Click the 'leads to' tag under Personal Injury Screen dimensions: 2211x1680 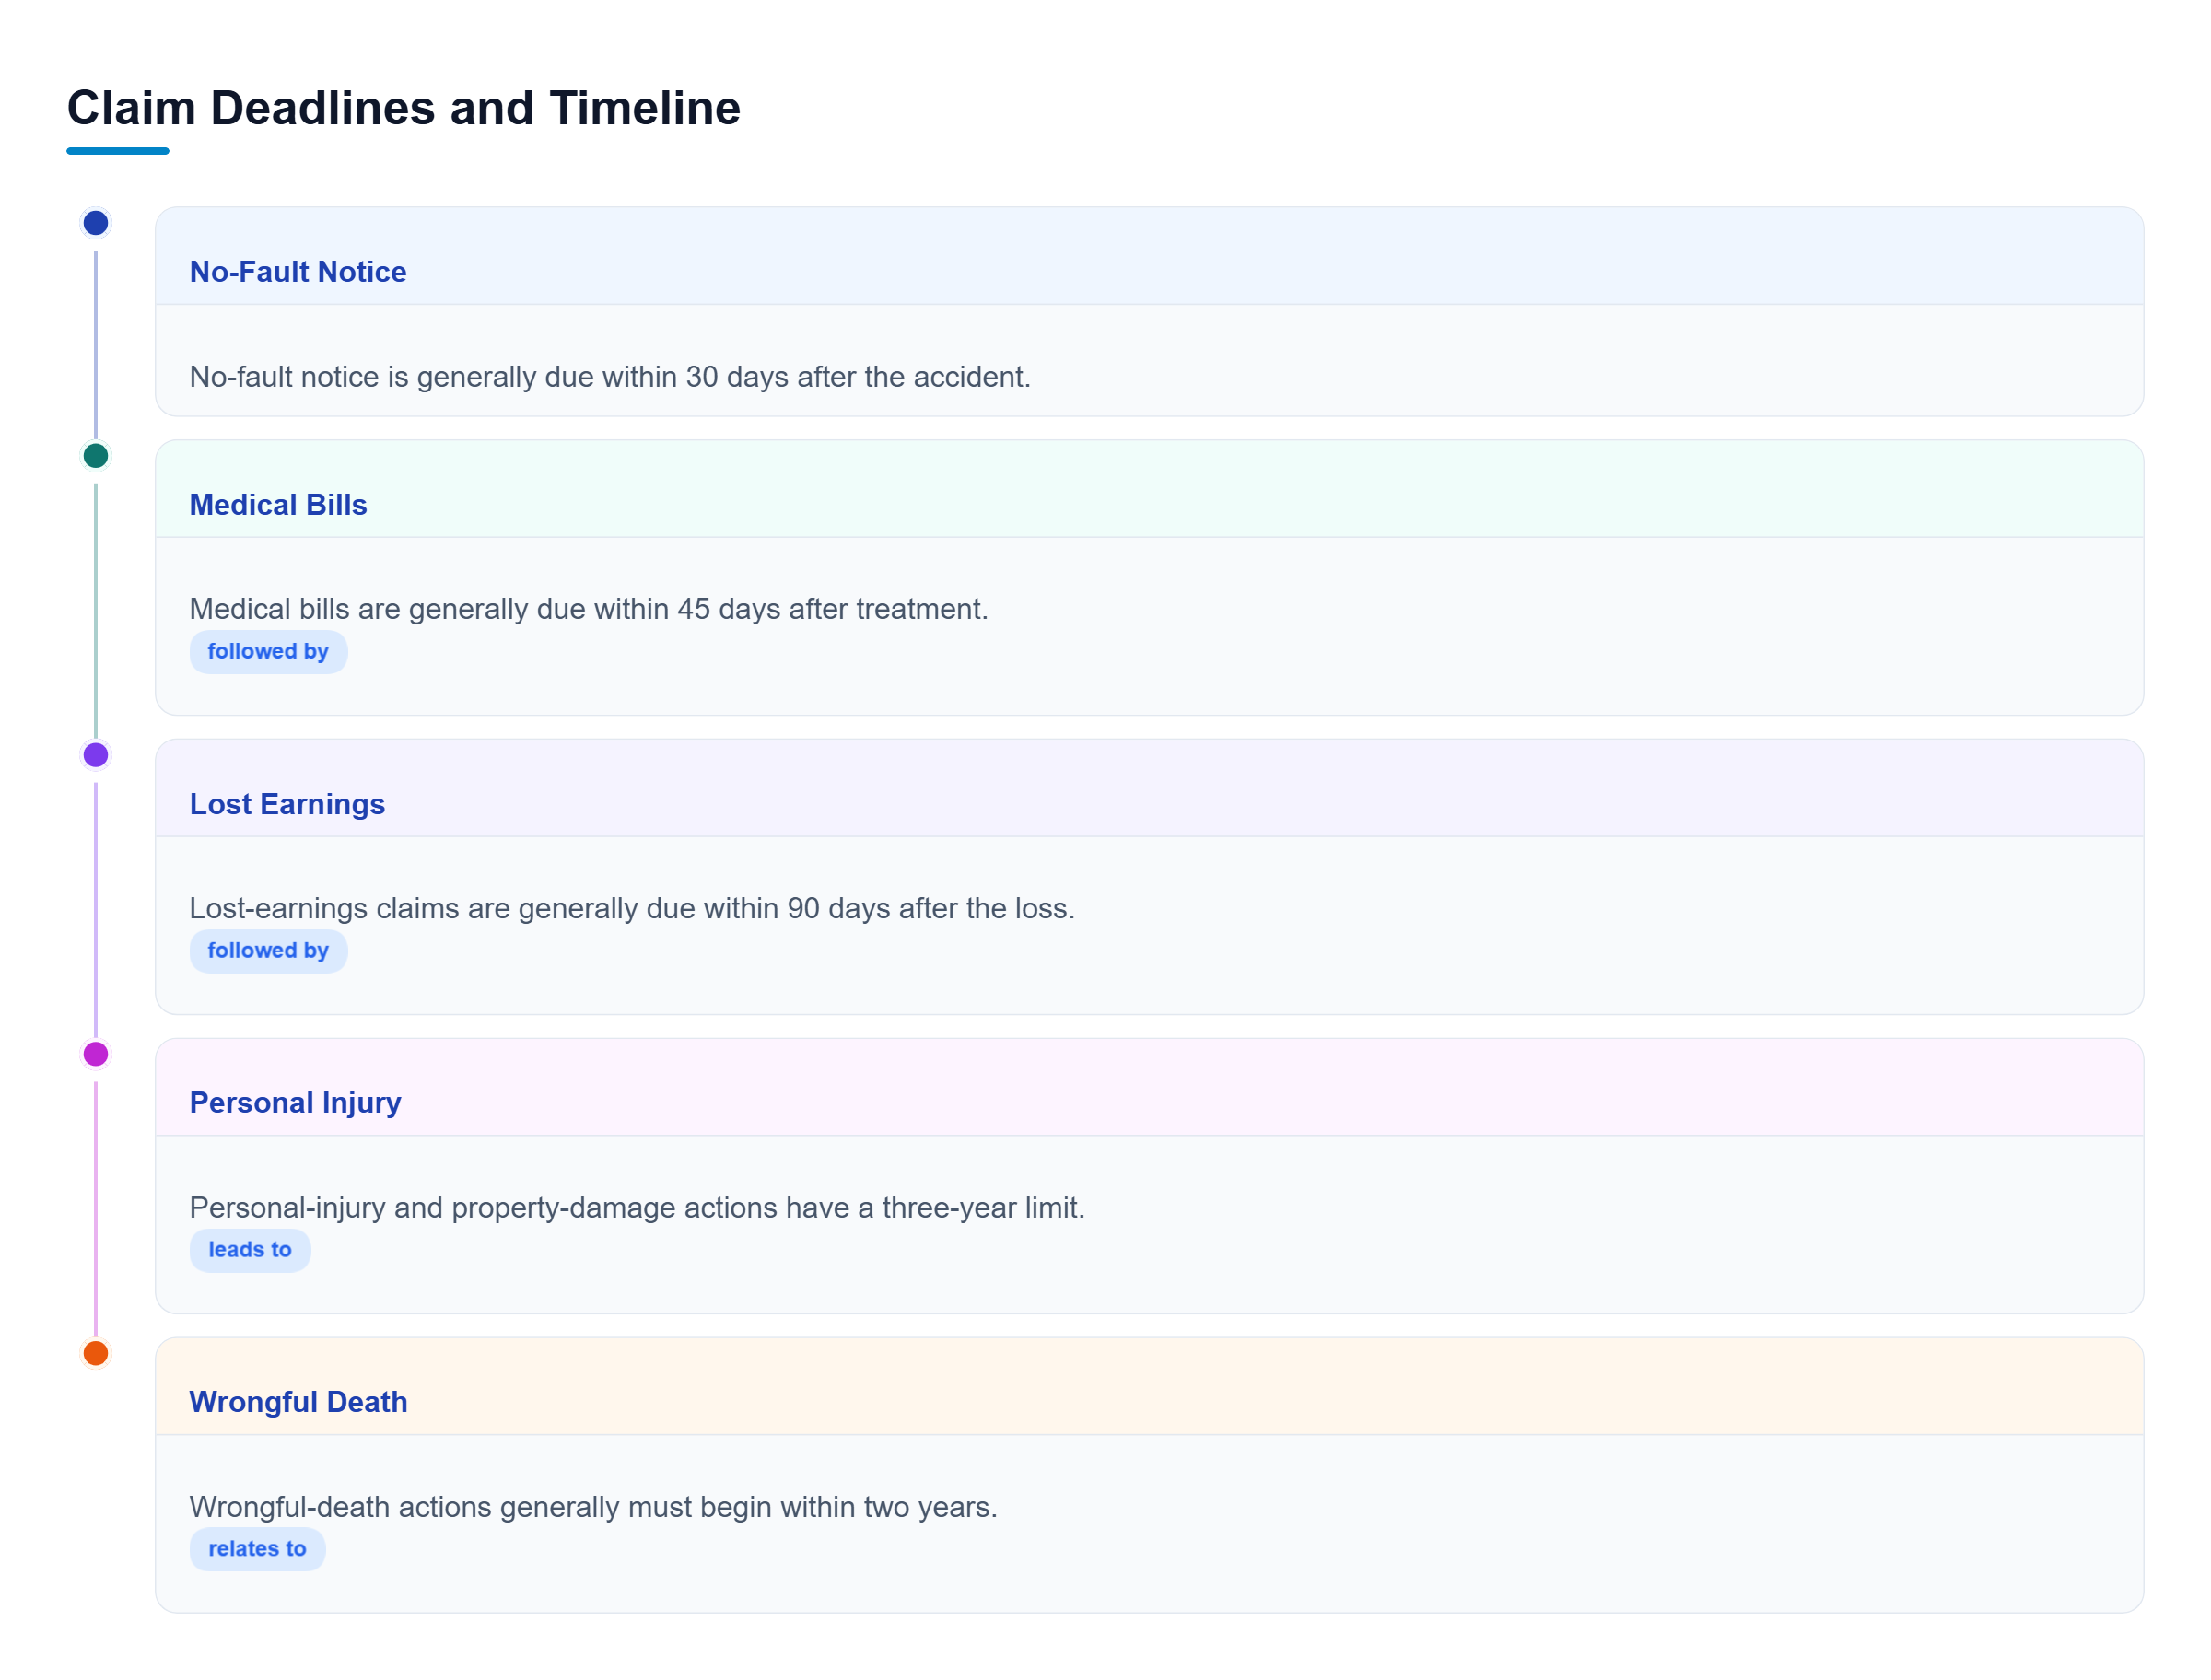click(250, 1250)
